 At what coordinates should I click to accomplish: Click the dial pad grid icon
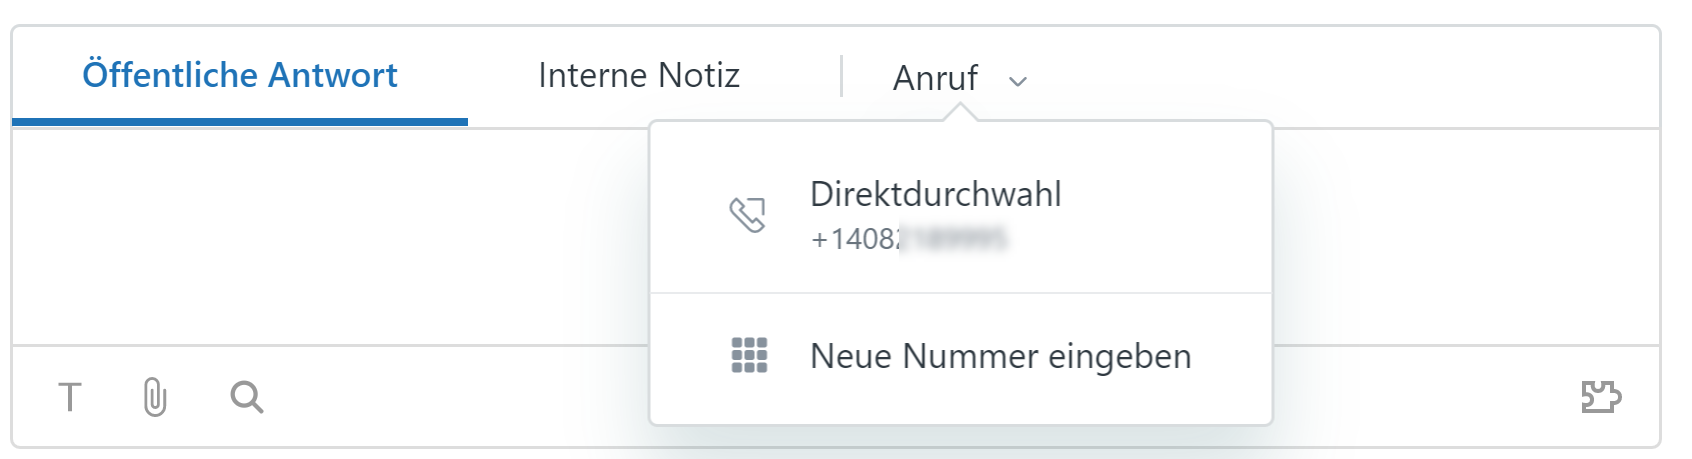point(749,355)
